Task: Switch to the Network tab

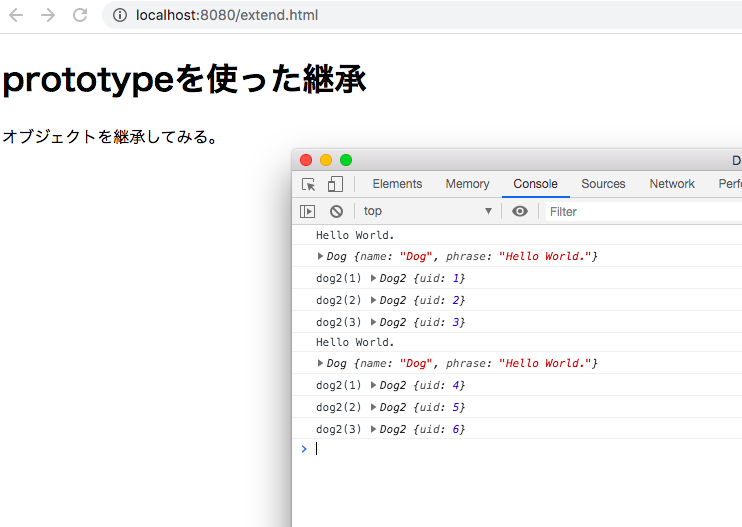Action: [x=671, y=184]
